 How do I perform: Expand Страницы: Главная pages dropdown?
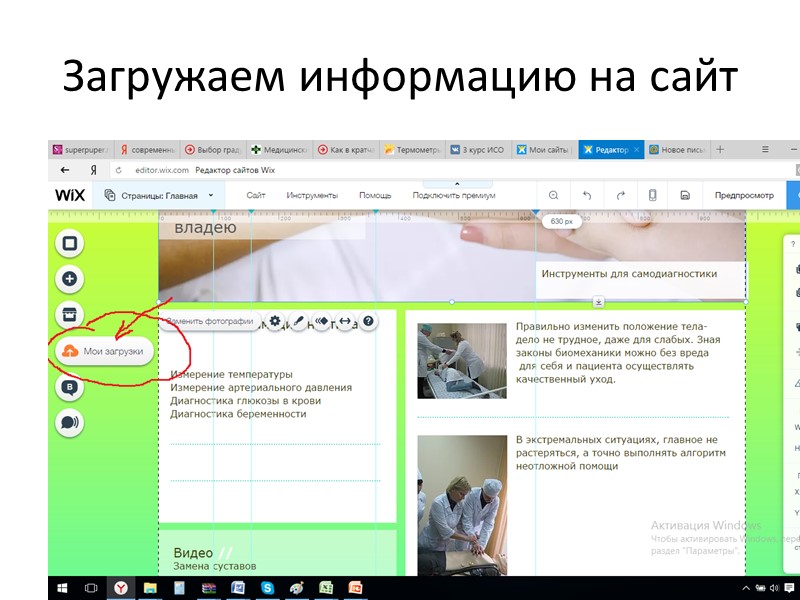(x=158, y=195)
